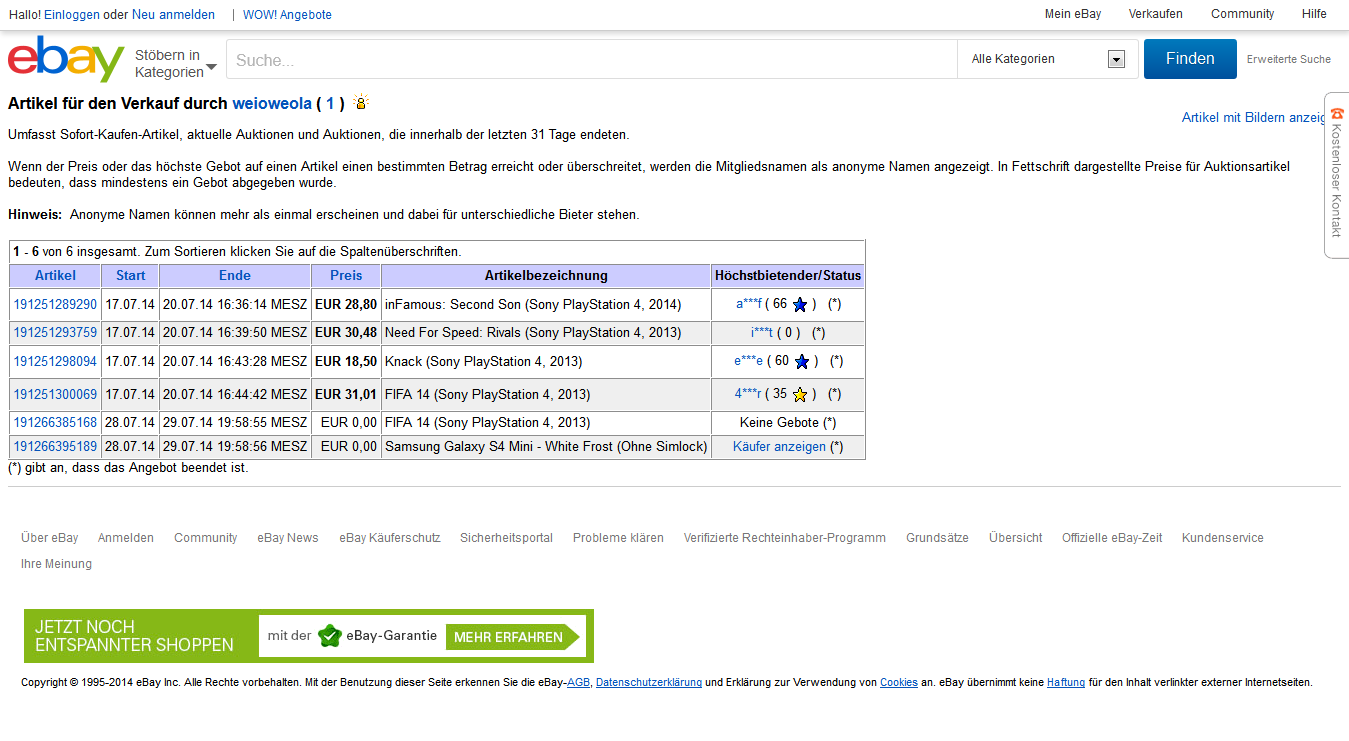Open the Alle Kategorien dropdown

click(1047, 59)
